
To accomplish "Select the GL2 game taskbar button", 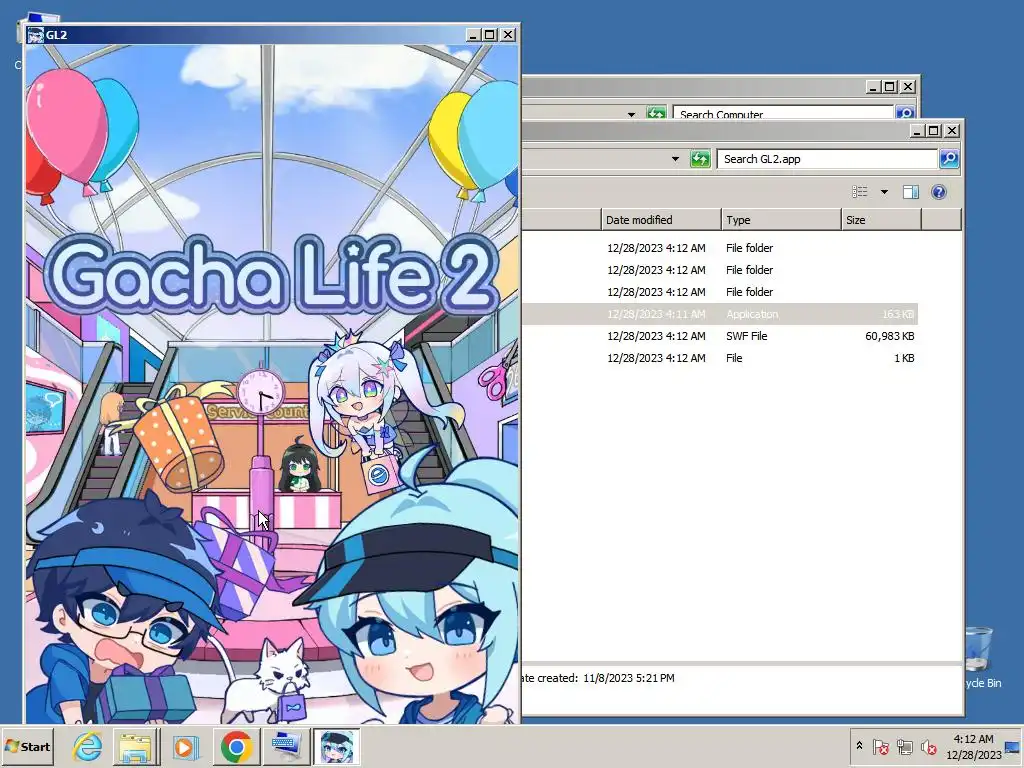I will (336, 746).
